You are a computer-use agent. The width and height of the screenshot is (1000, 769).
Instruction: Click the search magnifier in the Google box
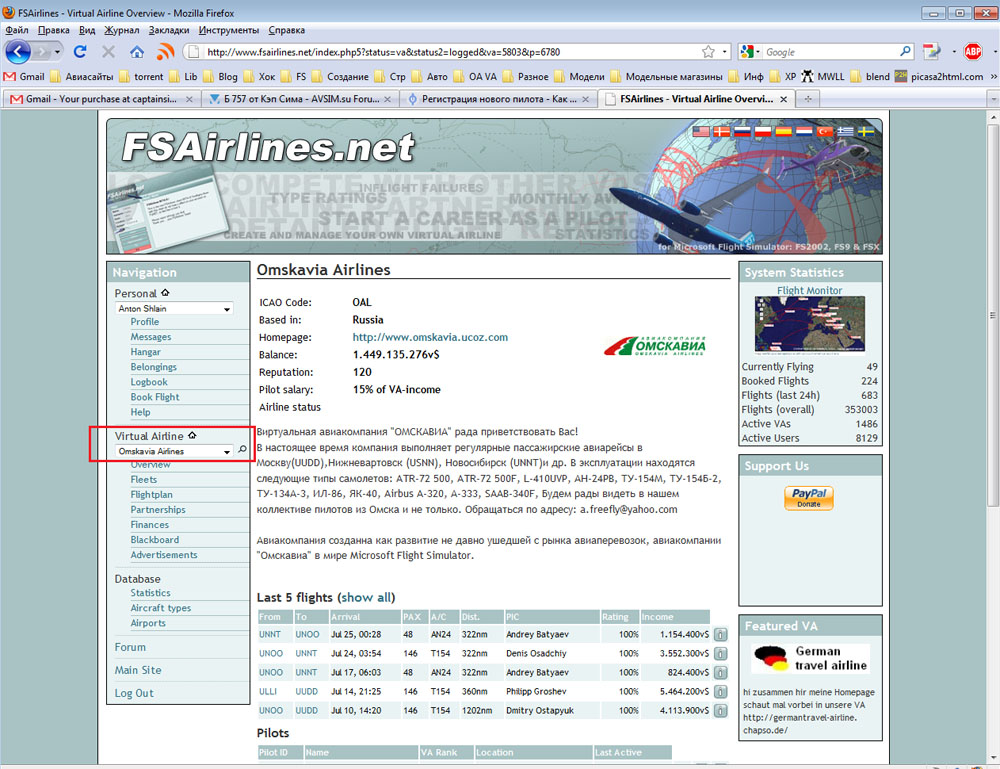tap(905, 52)
